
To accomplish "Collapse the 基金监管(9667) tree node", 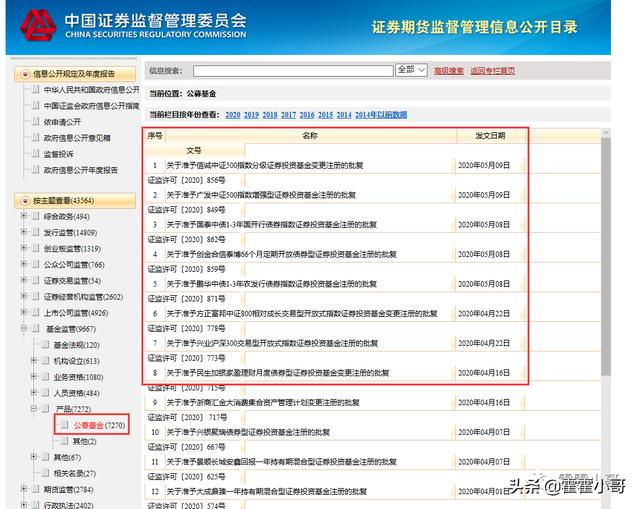I will click(24, 328).
